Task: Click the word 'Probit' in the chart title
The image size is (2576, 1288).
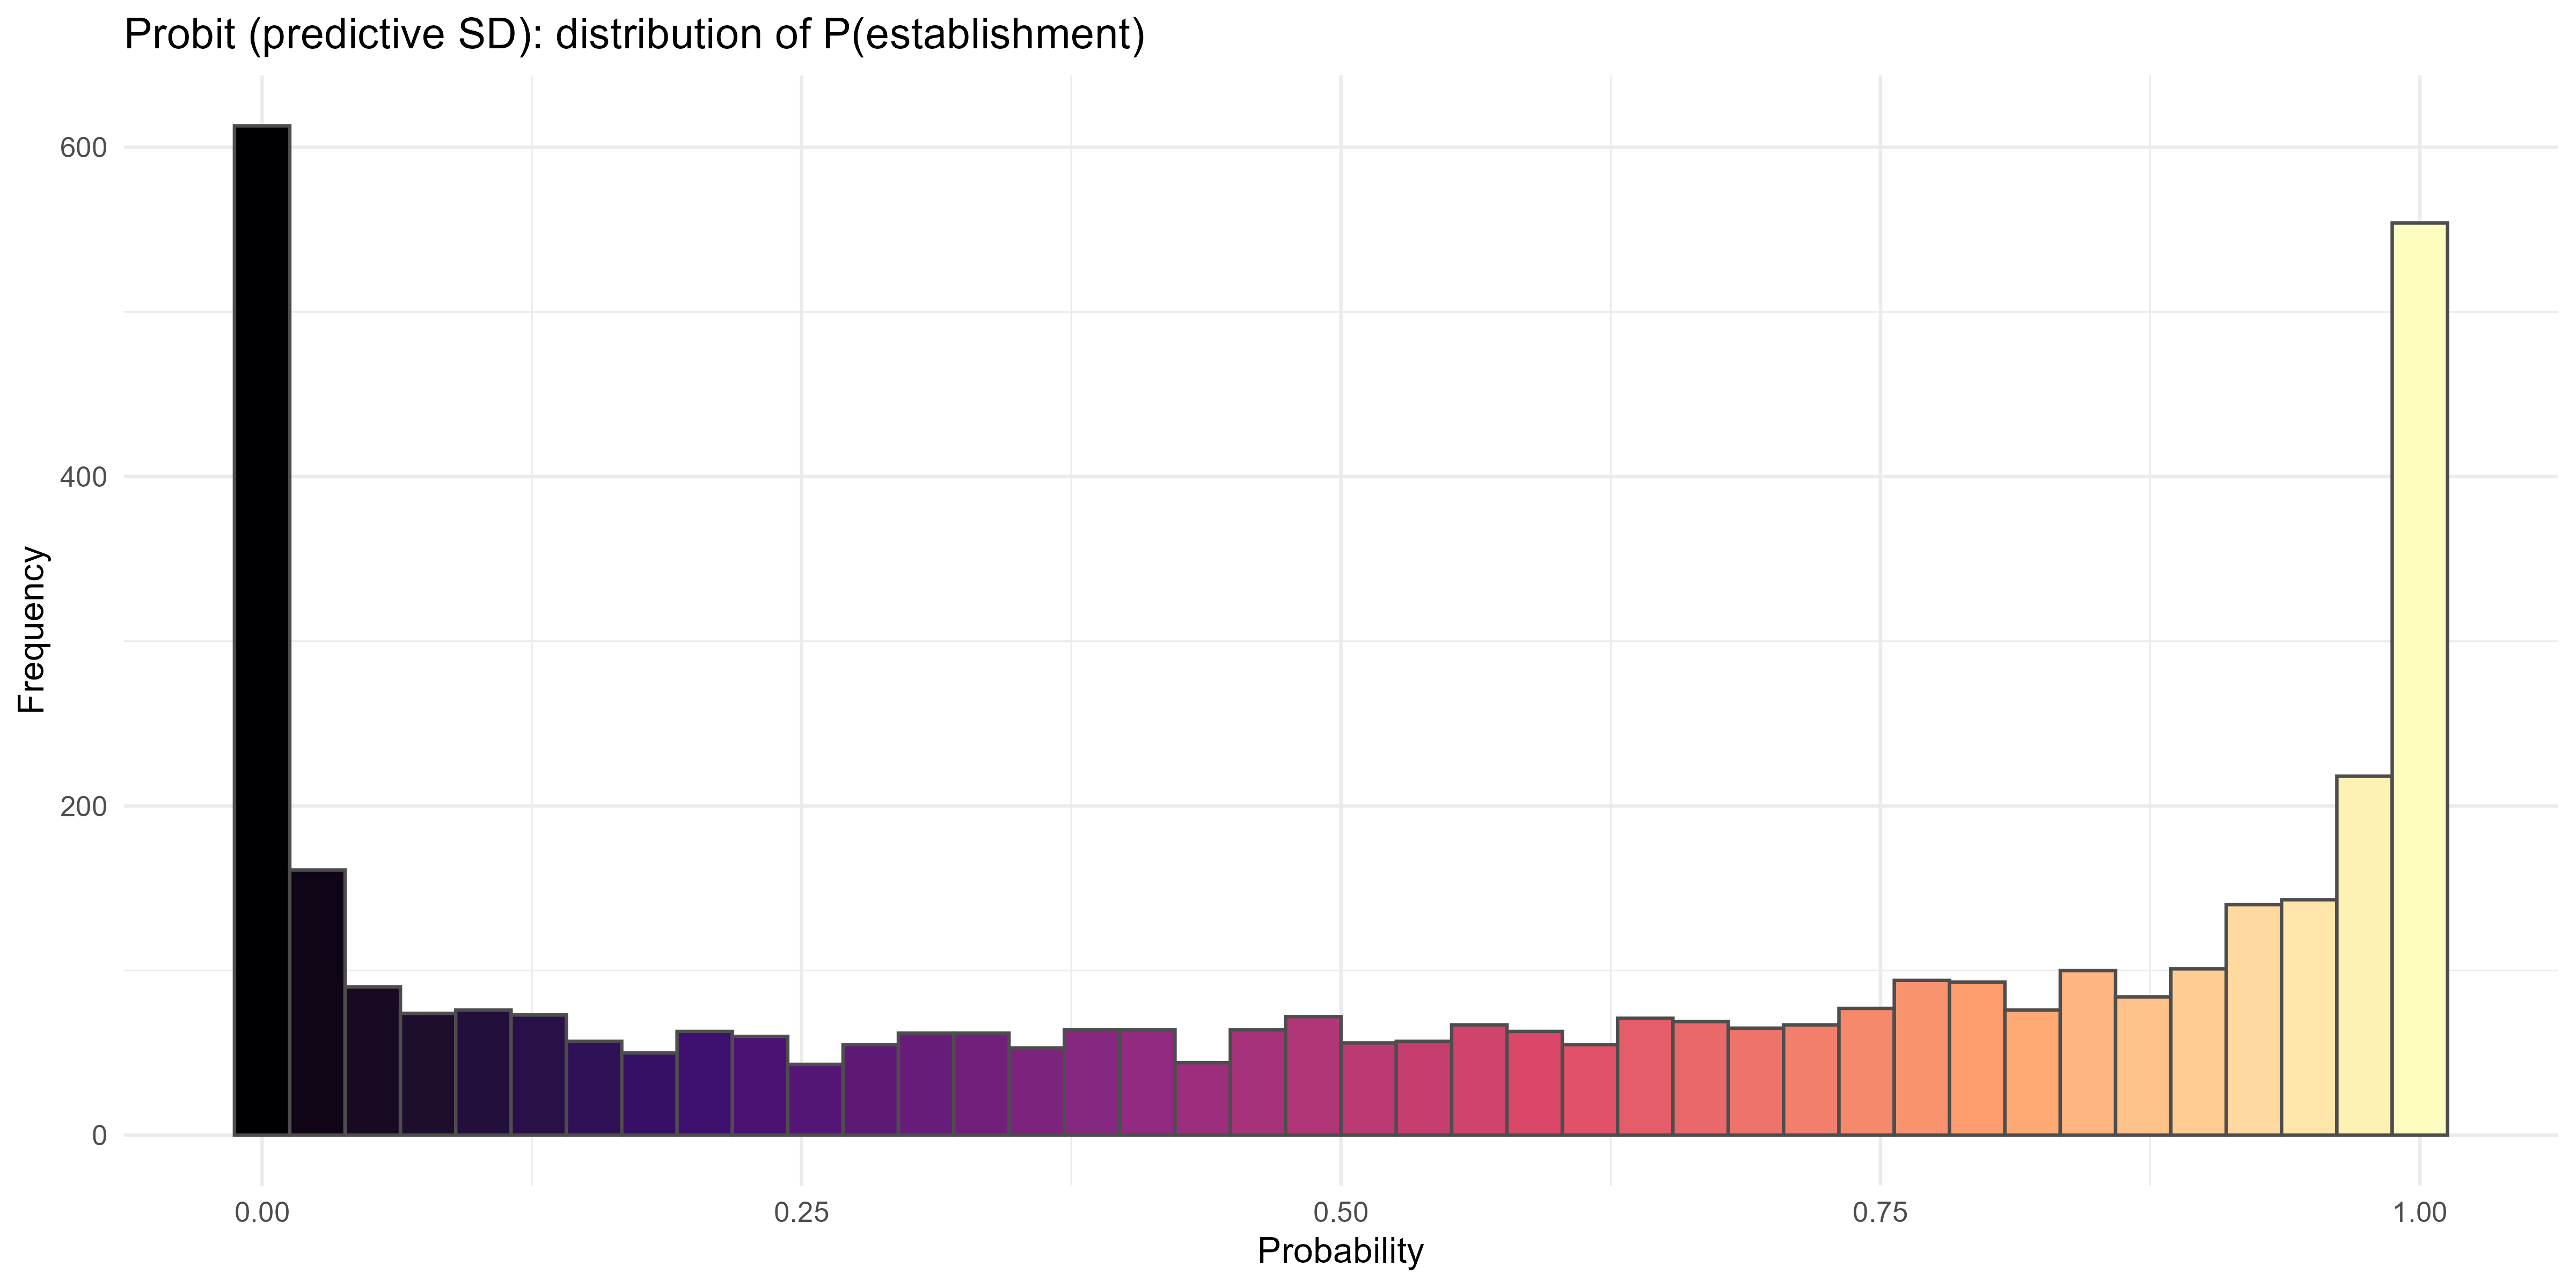Action: (180, 35)
